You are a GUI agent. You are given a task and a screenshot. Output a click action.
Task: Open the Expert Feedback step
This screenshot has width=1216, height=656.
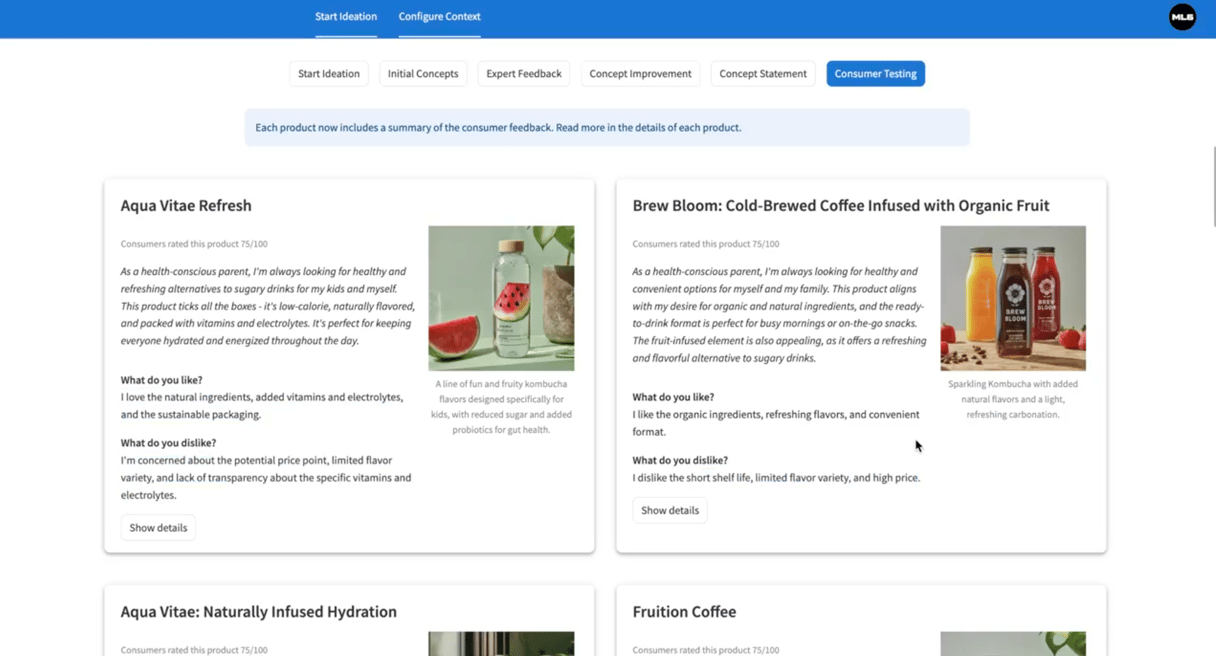pos(524,74)
